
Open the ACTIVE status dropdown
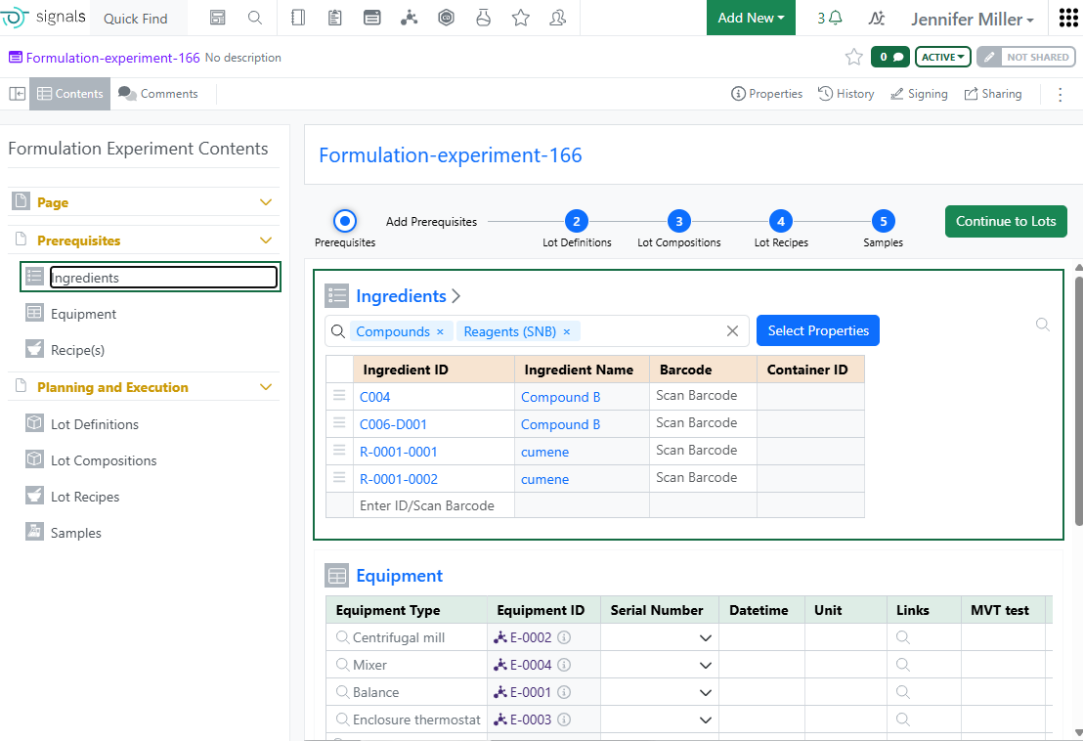point(943,57)
